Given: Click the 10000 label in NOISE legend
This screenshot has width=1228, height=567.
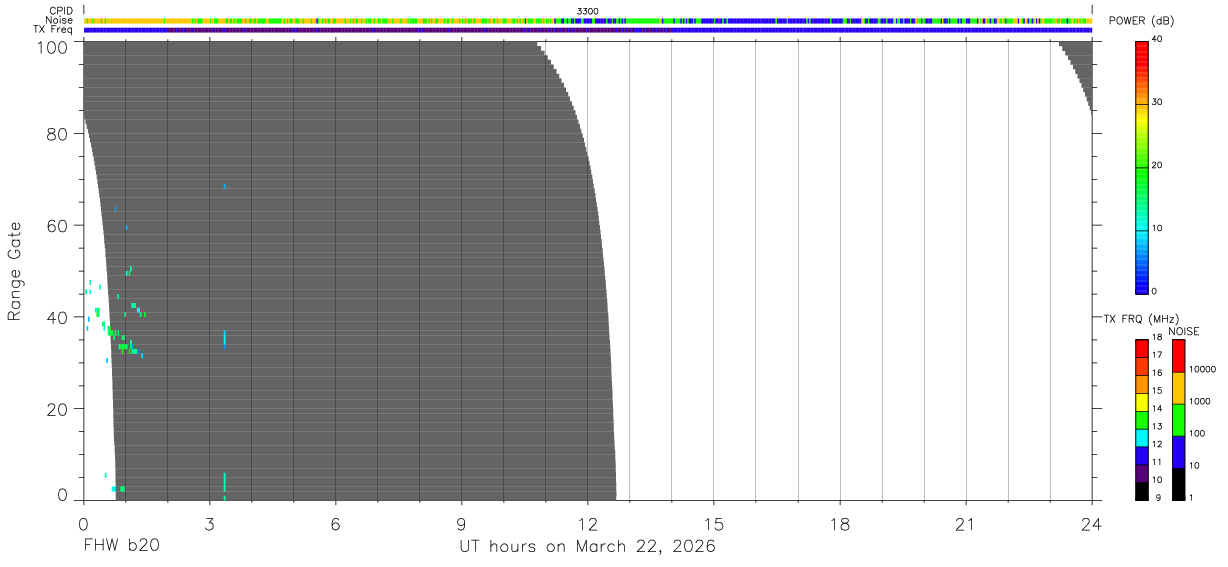Looking at the screenshot, I should [1202, 369].
